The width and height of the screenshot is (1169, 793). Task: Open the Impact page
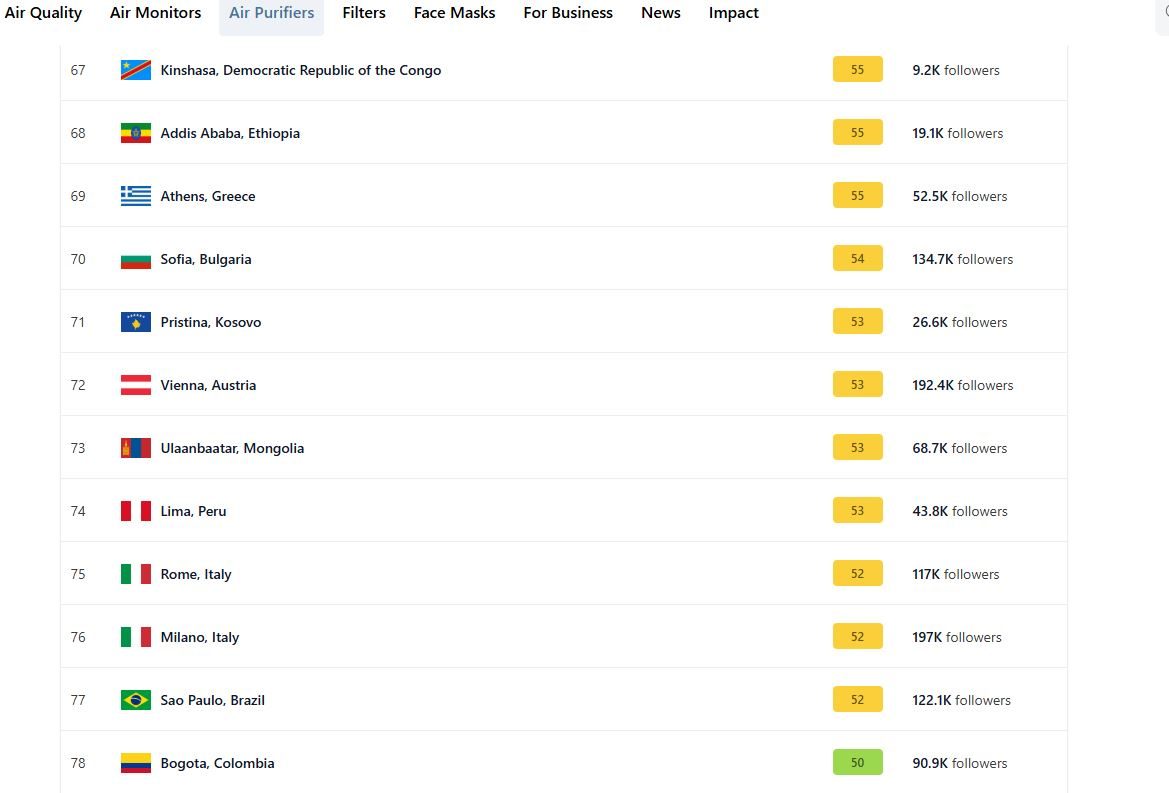(x=734, y=13)
